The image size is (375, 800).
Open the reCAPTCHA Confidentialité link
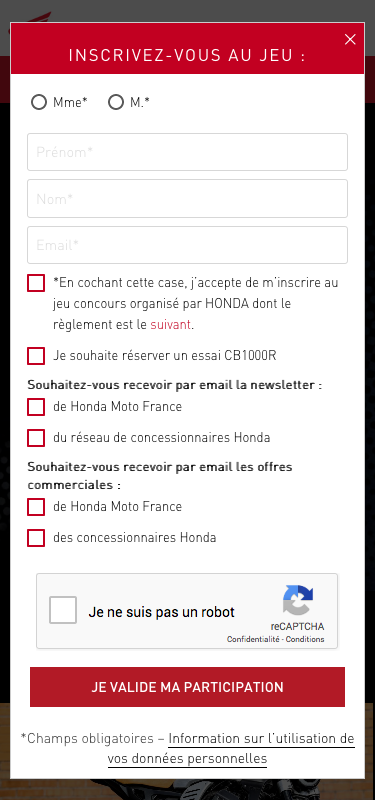tap(254, 639)
